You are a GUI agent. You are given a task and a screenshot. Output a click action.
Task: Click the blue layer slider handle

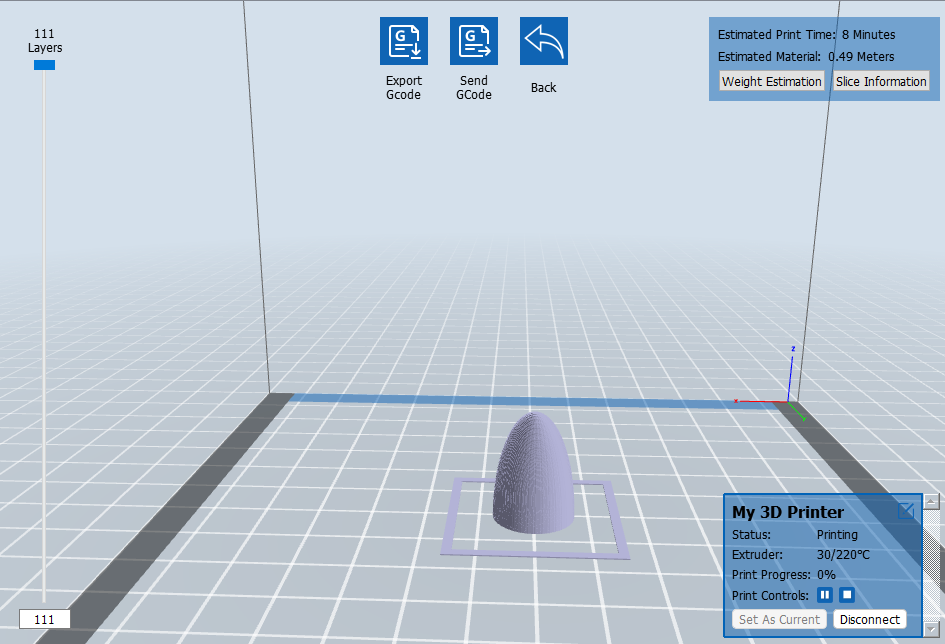coord(44,65)
